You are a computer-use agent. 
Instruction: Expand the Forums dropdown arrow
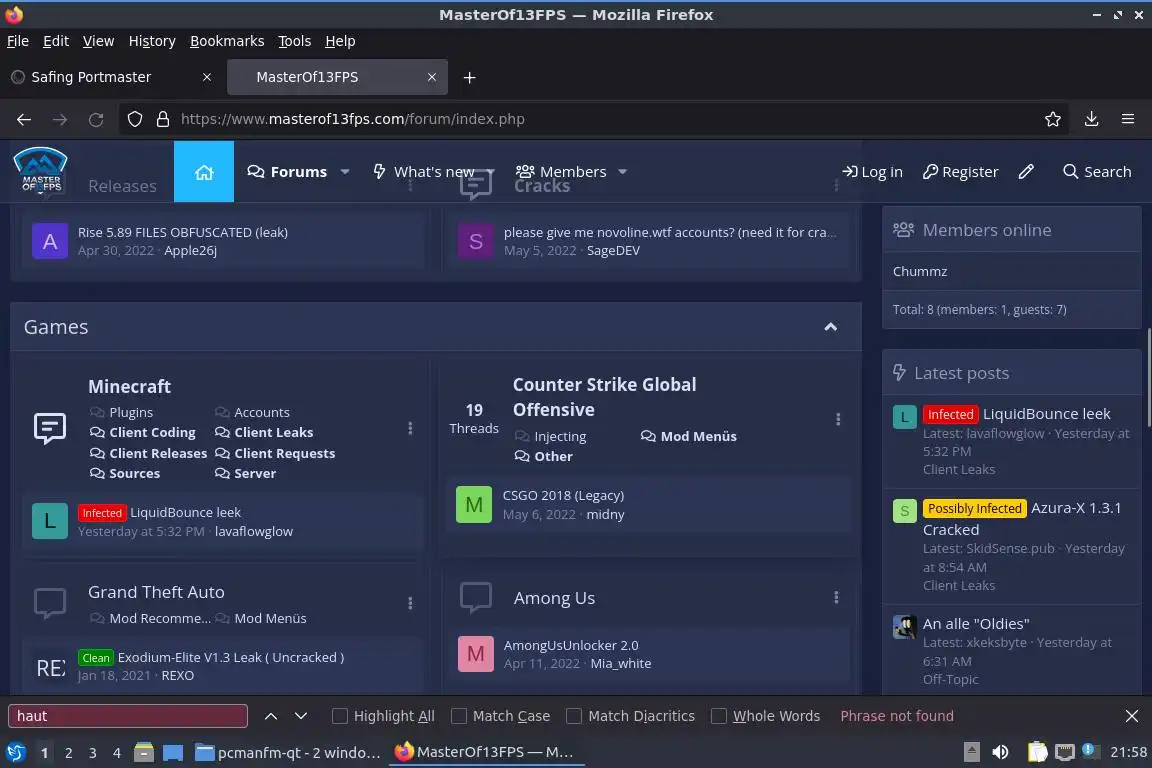(345, 172)
